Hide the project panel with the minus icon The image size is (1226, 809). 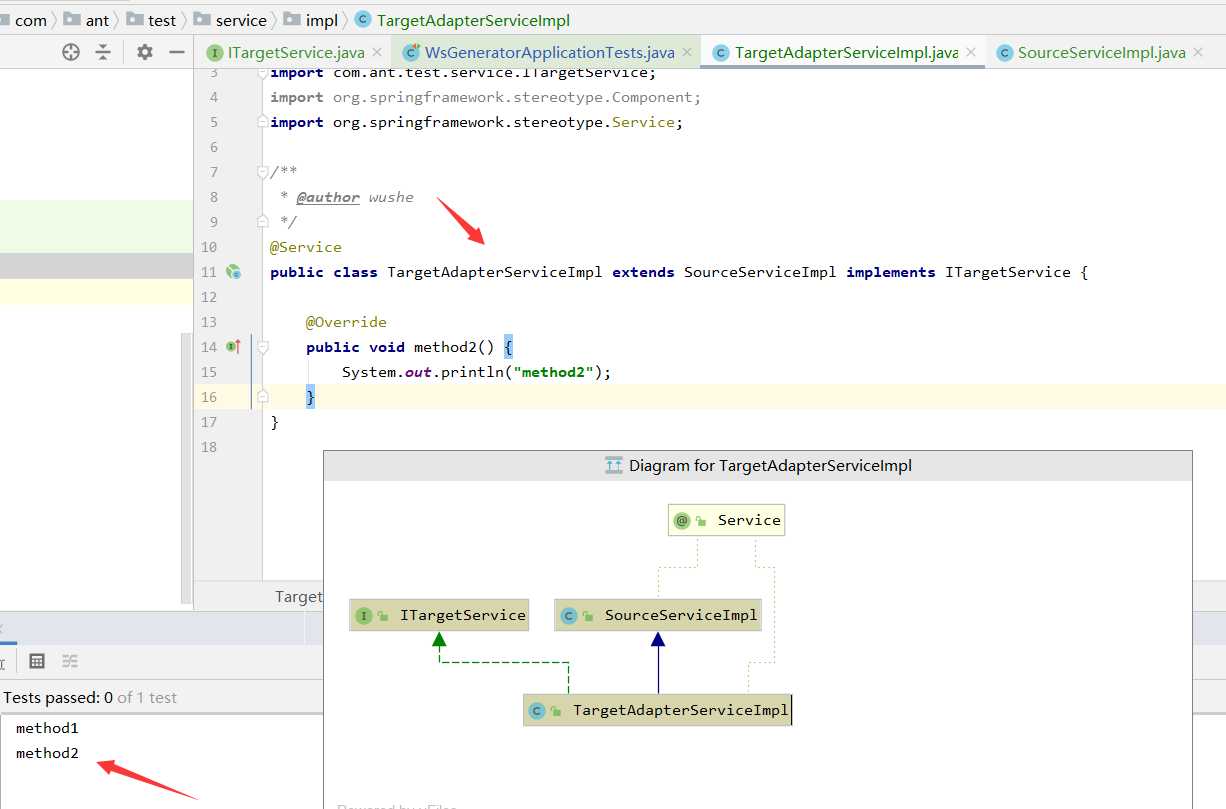tap(177, 52)
